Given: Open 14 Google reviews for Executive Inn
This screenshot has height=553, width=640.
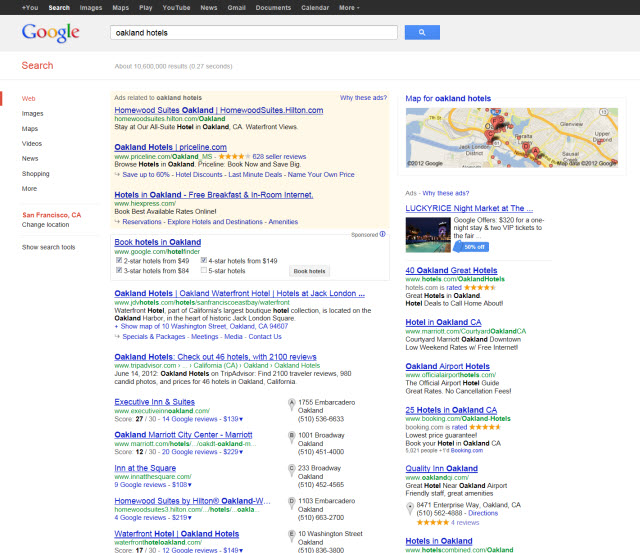Looking at the screenshot, I should 190,419.
